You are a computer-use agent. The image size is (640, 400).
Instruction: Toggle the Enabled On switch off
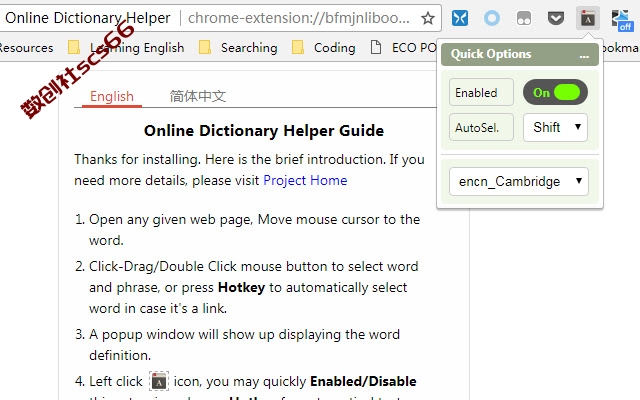pos(555,92)
